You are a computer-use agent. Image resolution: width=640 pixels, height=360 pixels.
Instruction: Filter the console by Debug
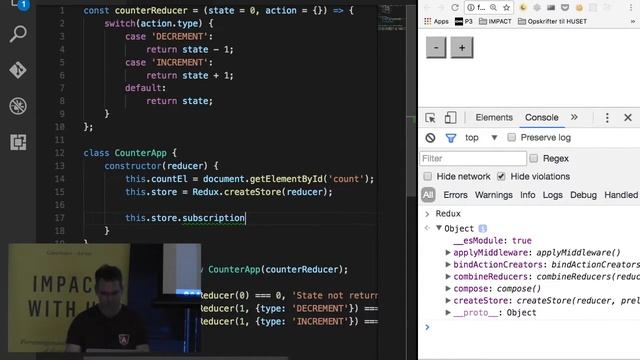(x=583, y=195)
